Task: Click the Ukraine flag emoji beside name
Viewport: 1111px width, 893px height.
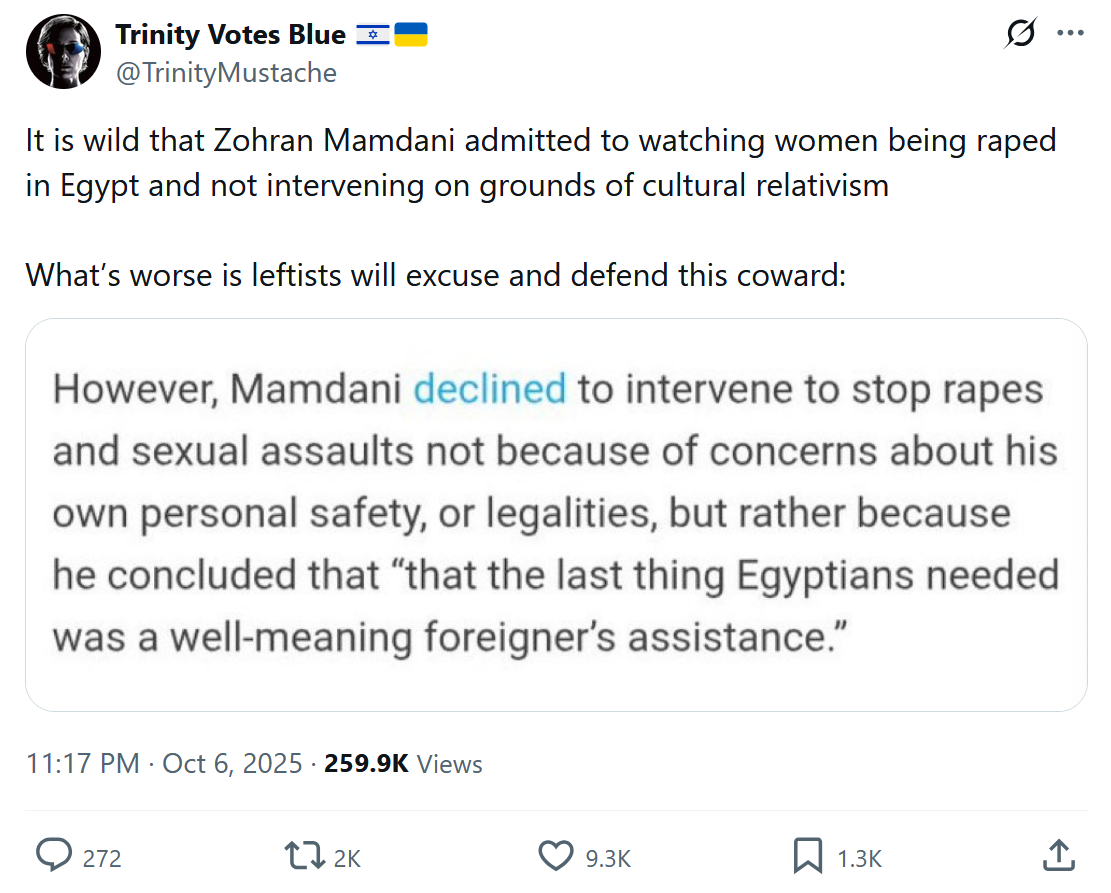Action: [410, 35]
